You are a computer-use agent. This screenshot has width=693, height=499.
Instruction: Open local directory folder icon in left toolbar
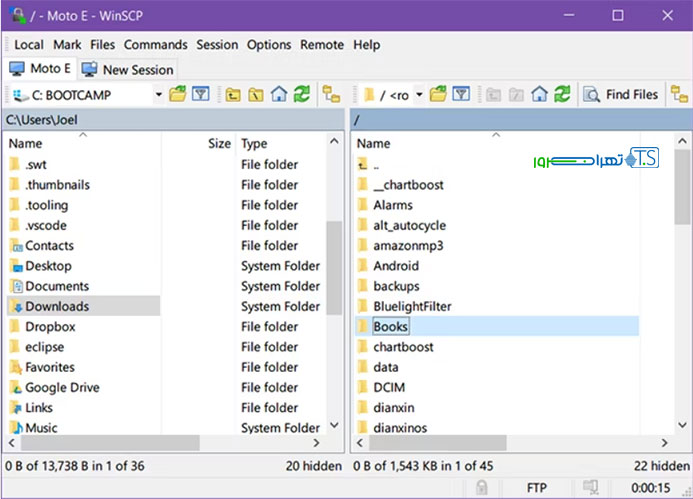click(x=178, y=95)
